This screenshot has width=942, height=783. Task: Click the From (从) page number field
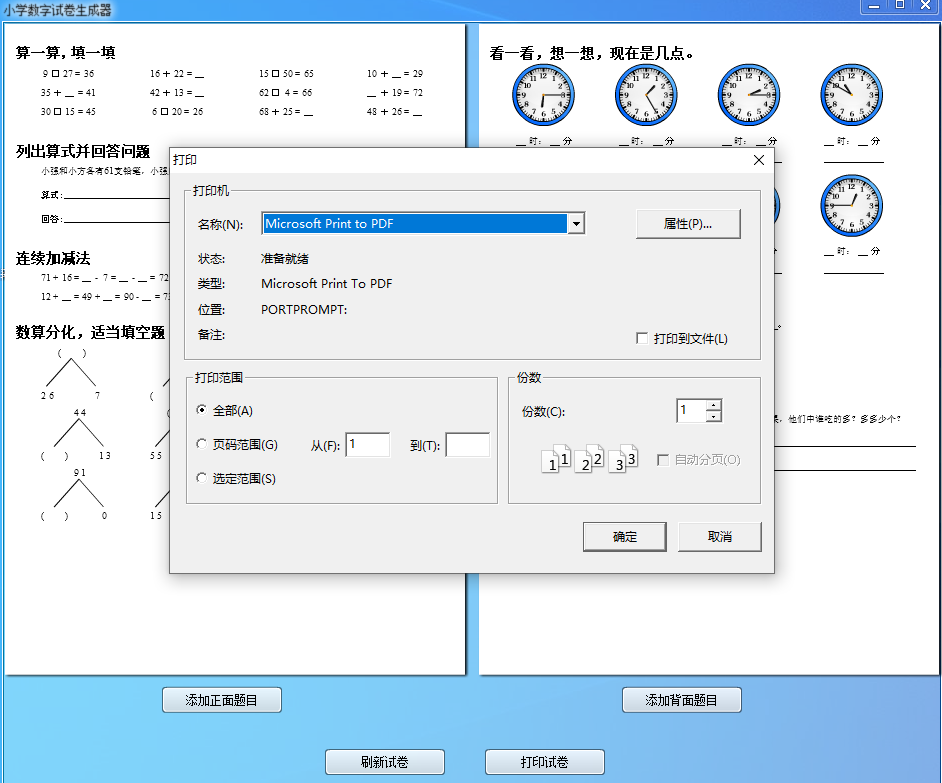click(x=368, y=445)
